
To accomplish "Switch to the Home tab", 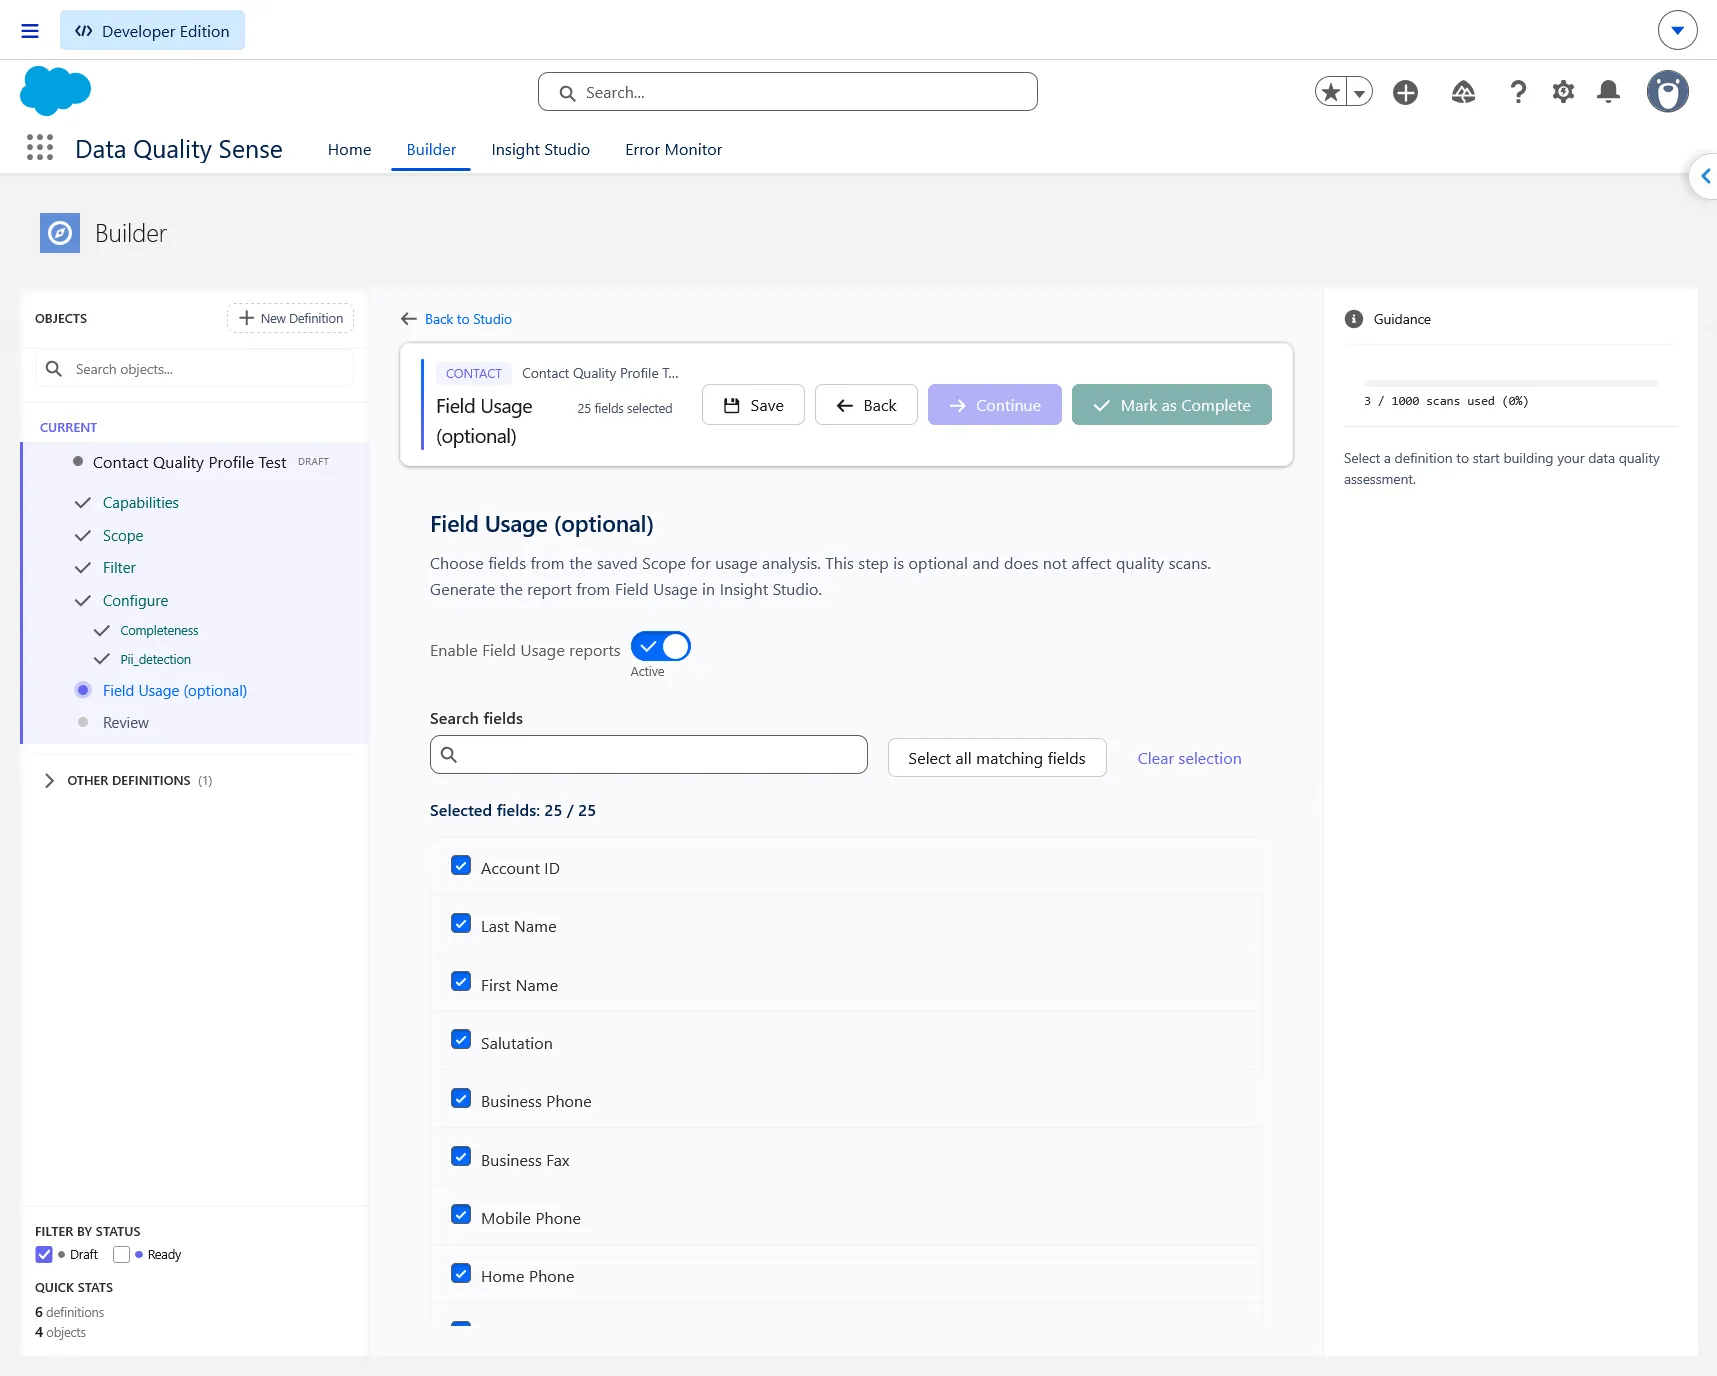I will 349,149.
